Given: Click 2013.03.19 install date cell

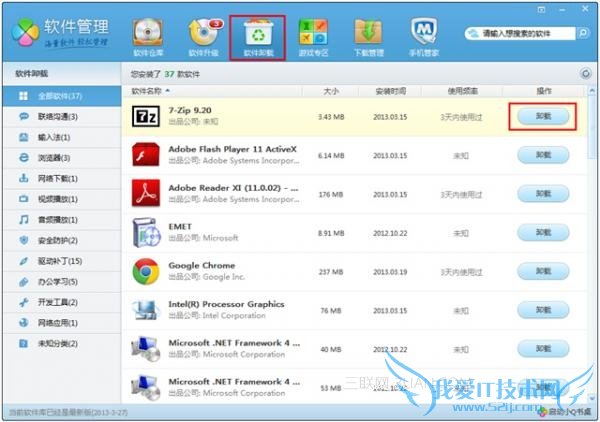Looking at the screenshot, I should pyautogui.click(x=390, y=272).
